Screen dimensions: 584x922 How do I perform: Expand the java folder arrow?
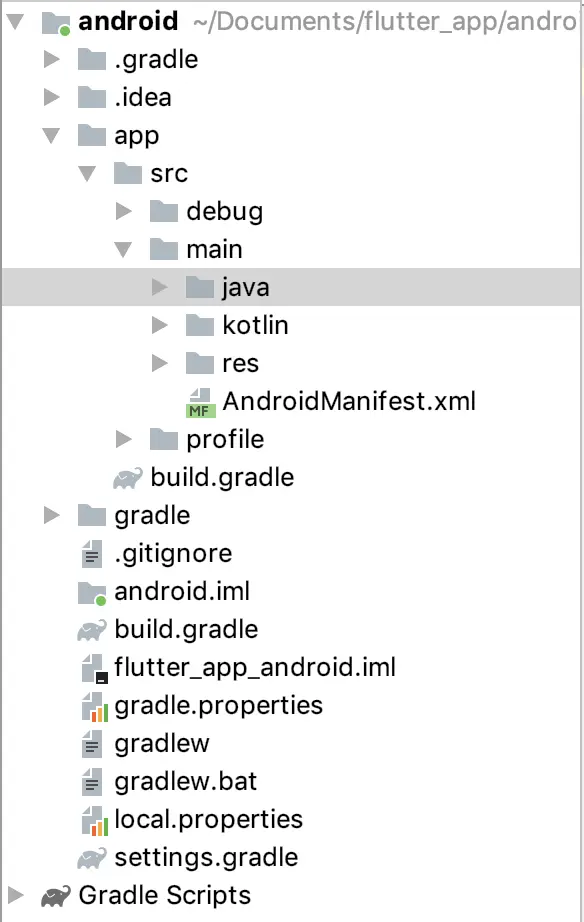click(160, 287)
